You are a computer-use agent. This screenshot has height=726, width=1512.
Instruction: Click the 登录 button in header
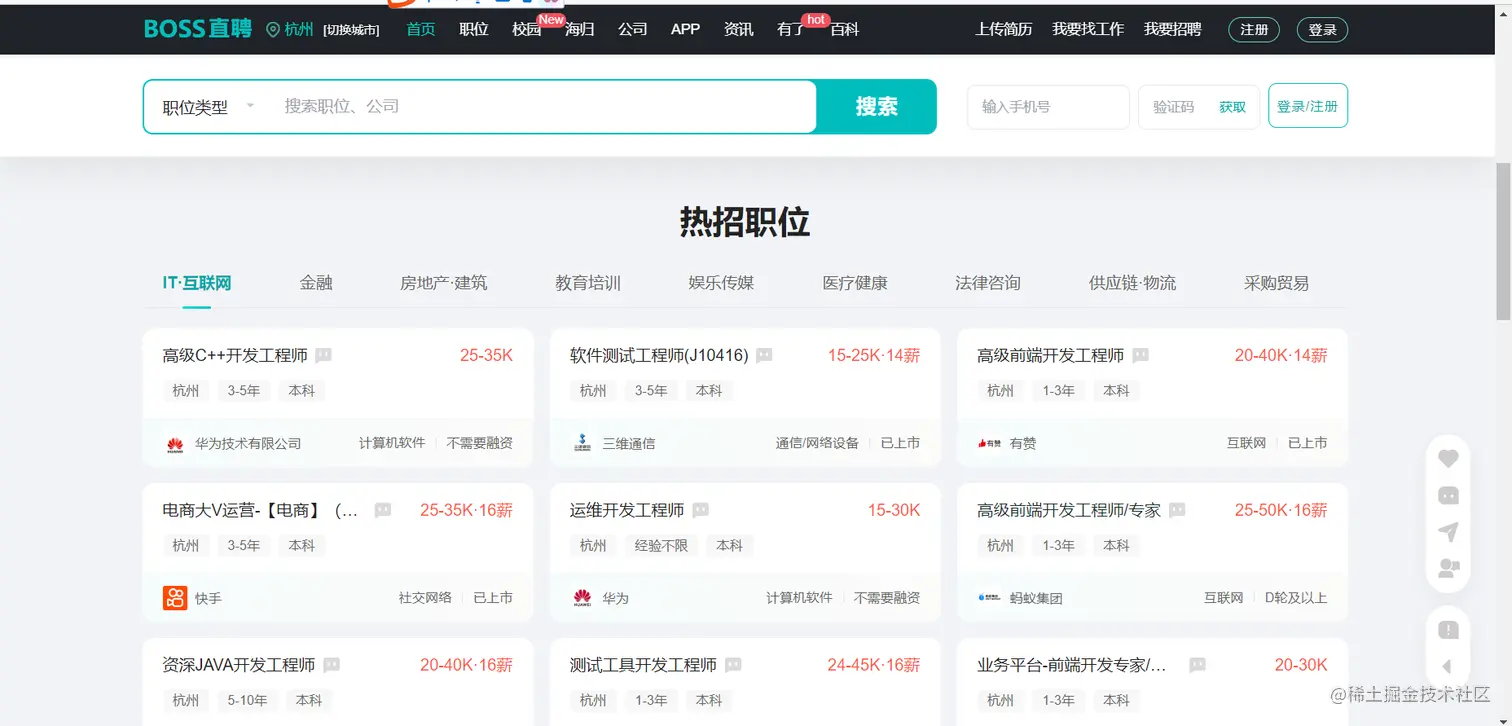pos(1322,30)
